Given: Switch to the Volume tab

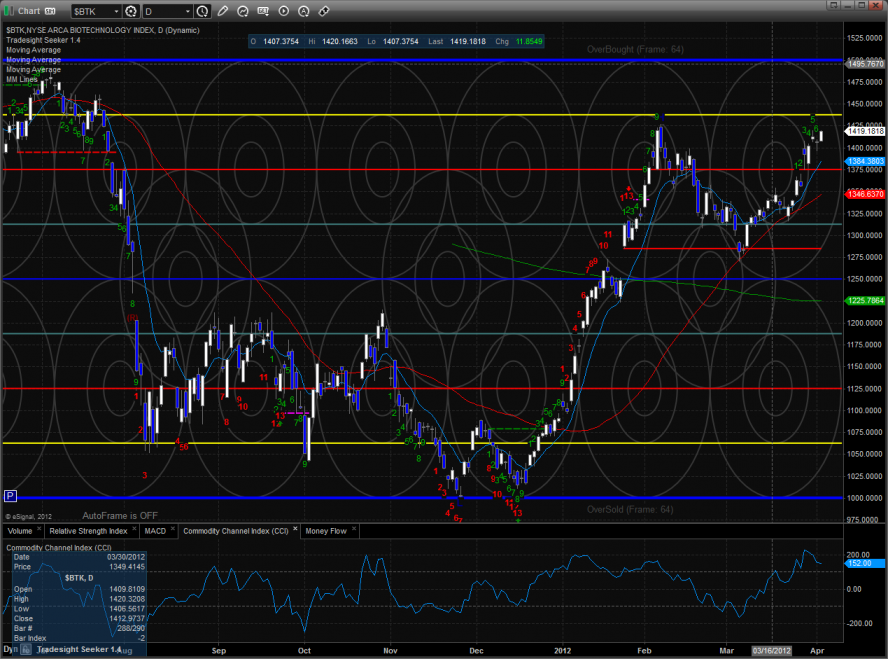Looking at the screenshot, I should [19, 530].
